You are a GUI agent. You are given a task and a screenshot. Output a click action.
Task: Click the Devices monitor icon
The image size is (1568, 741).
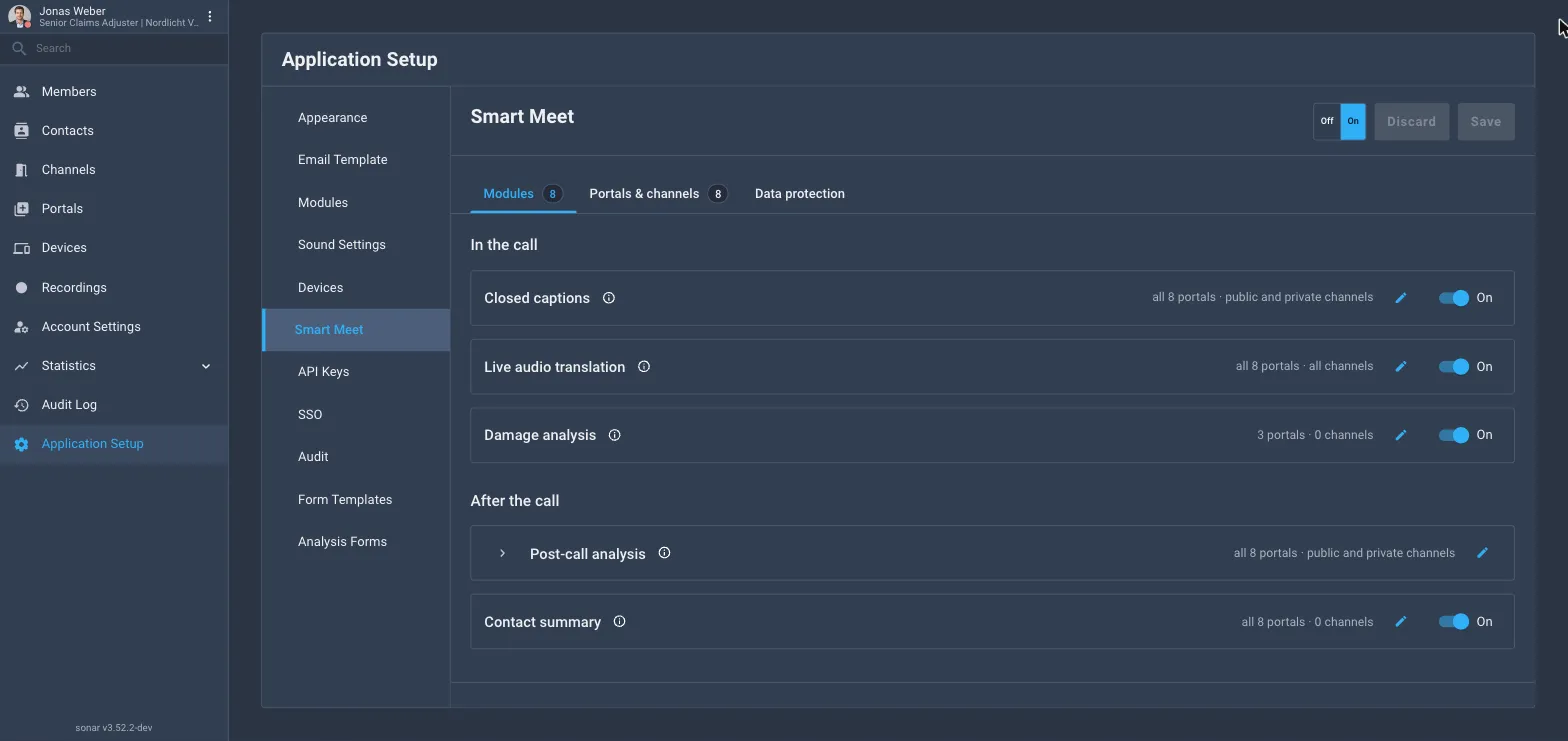pyautogui.click(x=21, y=248)
